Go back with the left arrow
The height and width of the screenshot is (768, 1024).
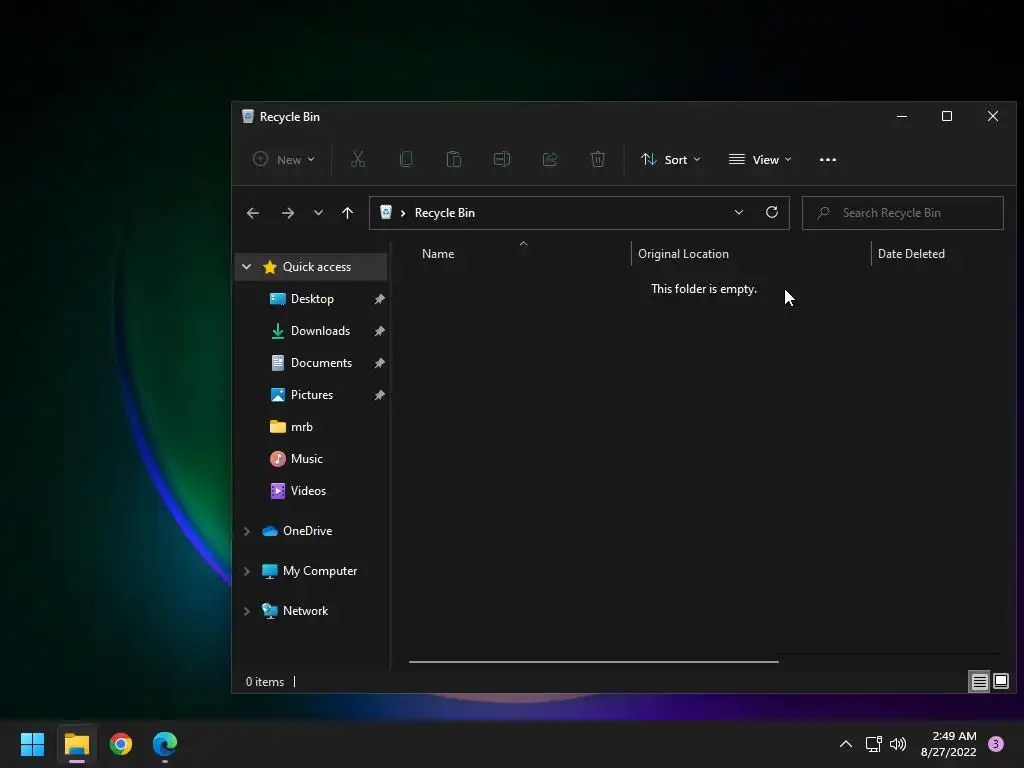(253, 213)
